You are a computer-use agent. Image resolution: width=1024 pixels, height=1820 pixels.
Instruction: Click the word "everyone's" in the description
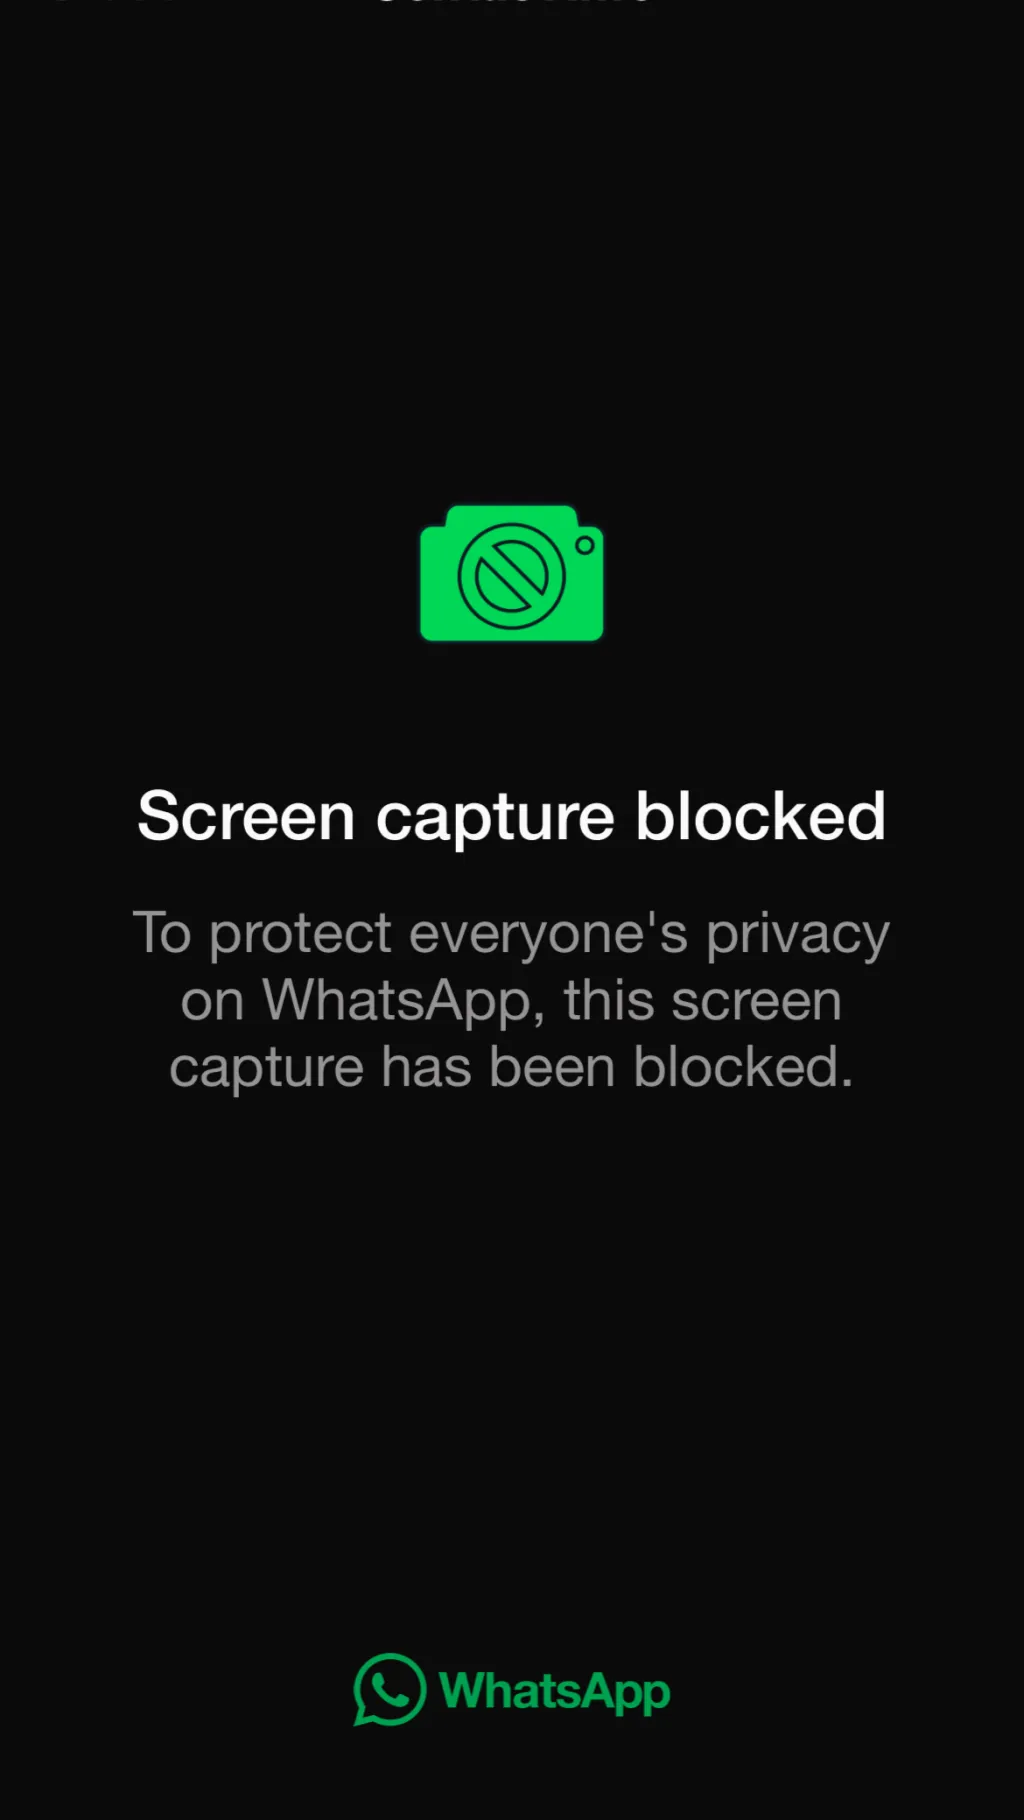tap(548, 936)
